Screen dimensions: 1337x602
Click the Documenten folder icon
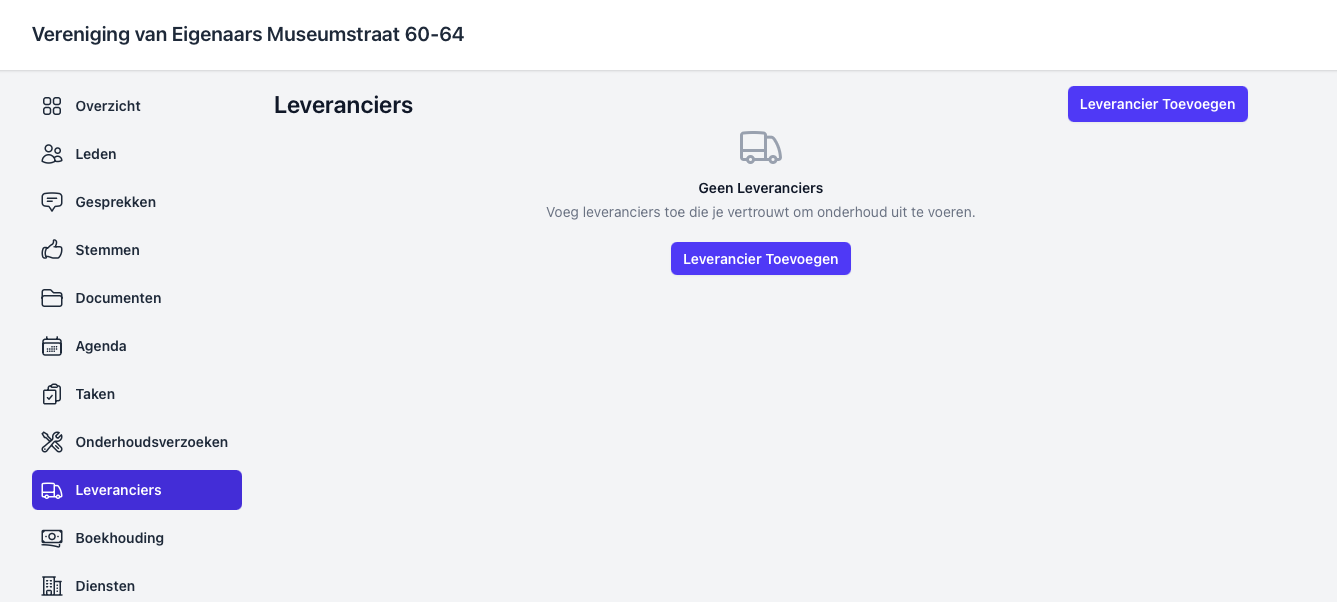(x=52, y=298)
